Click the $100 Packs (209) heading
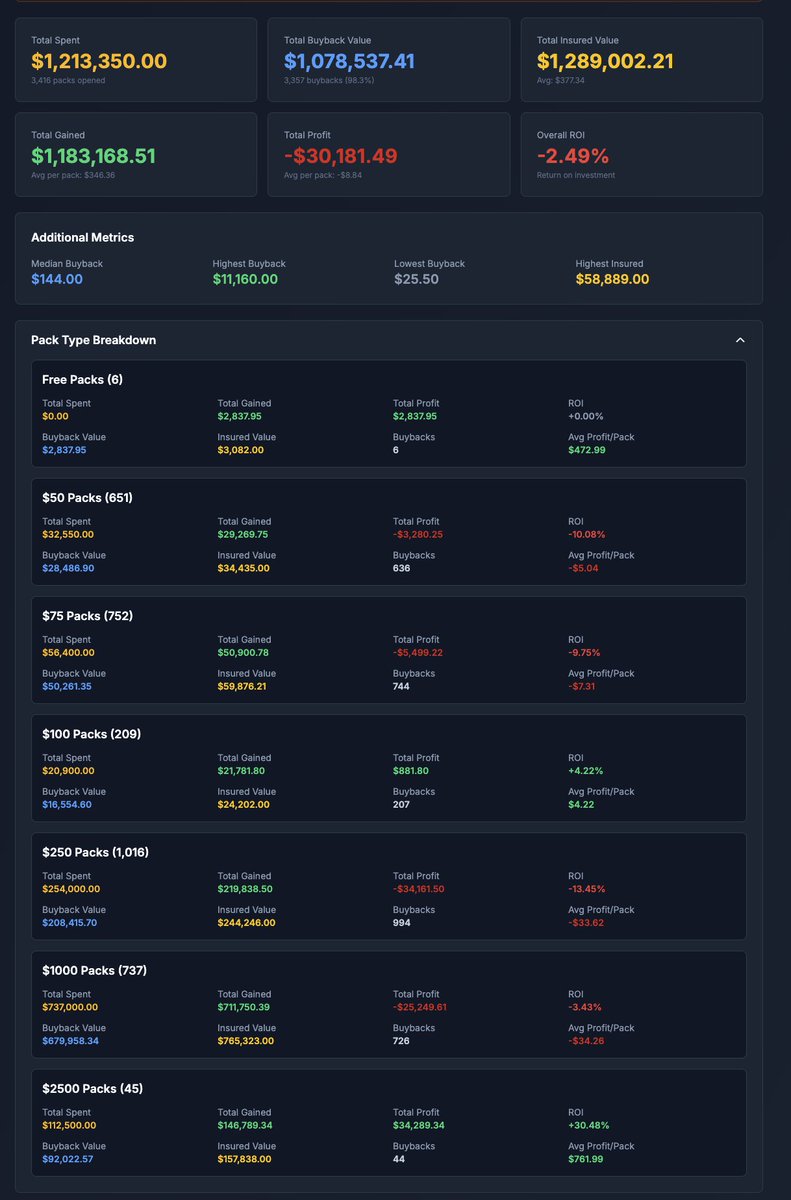 tap(91, 734)
